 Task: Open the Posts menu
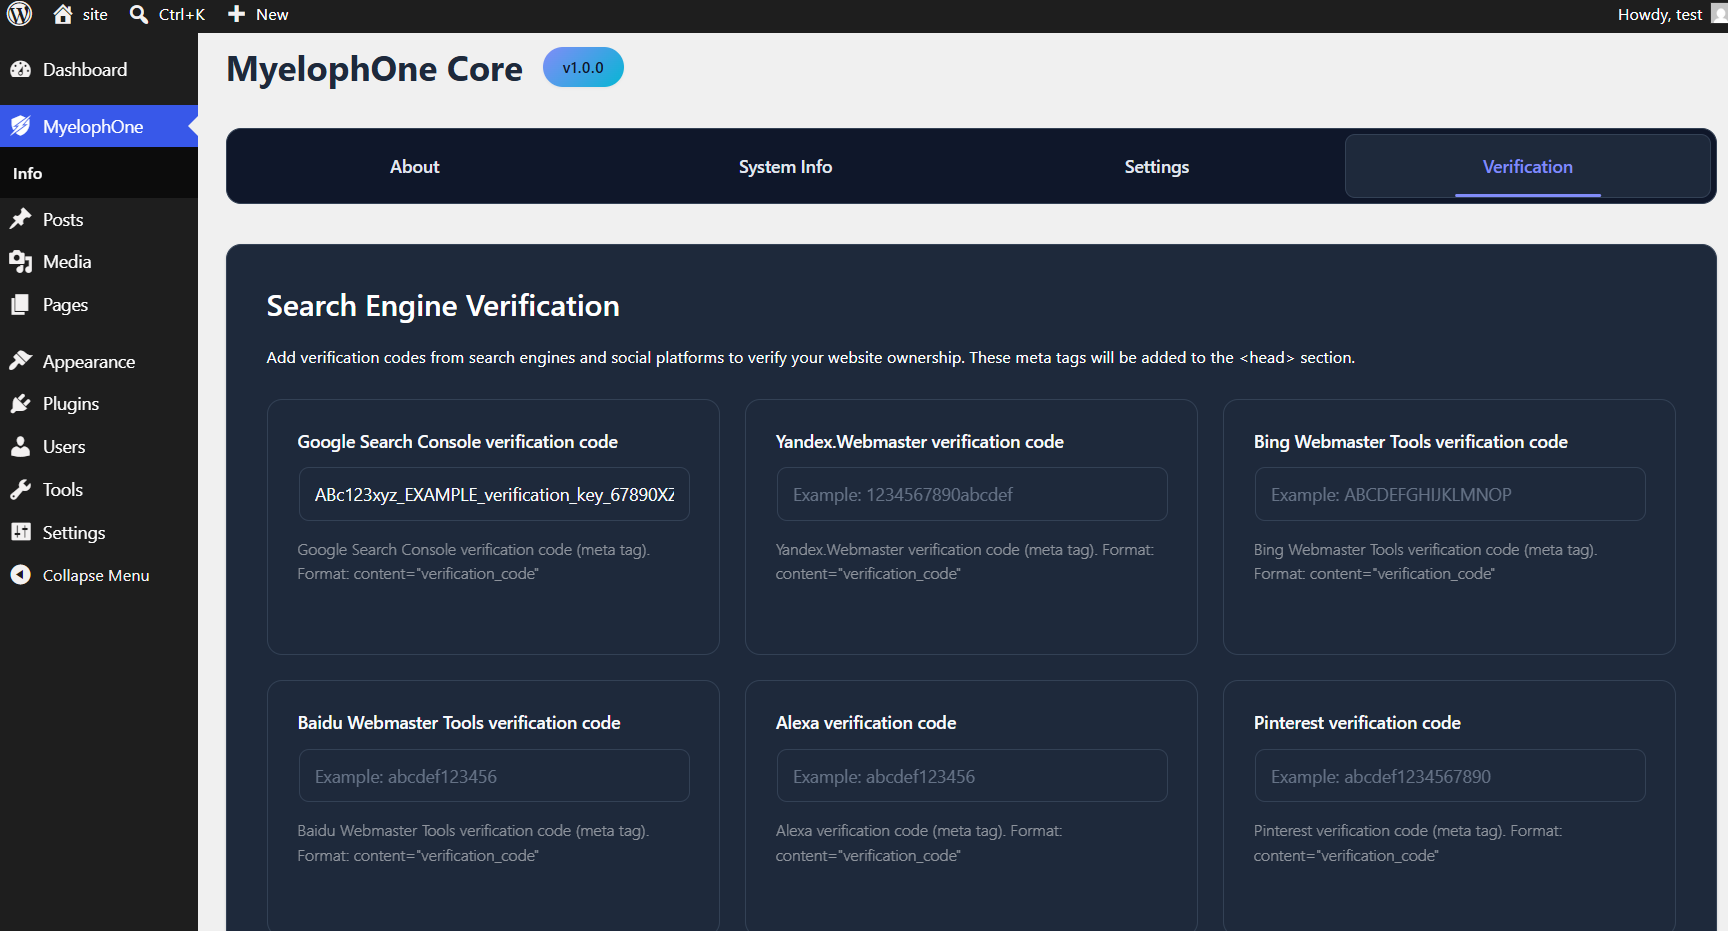pyautogui.click(x=63, y=219)
